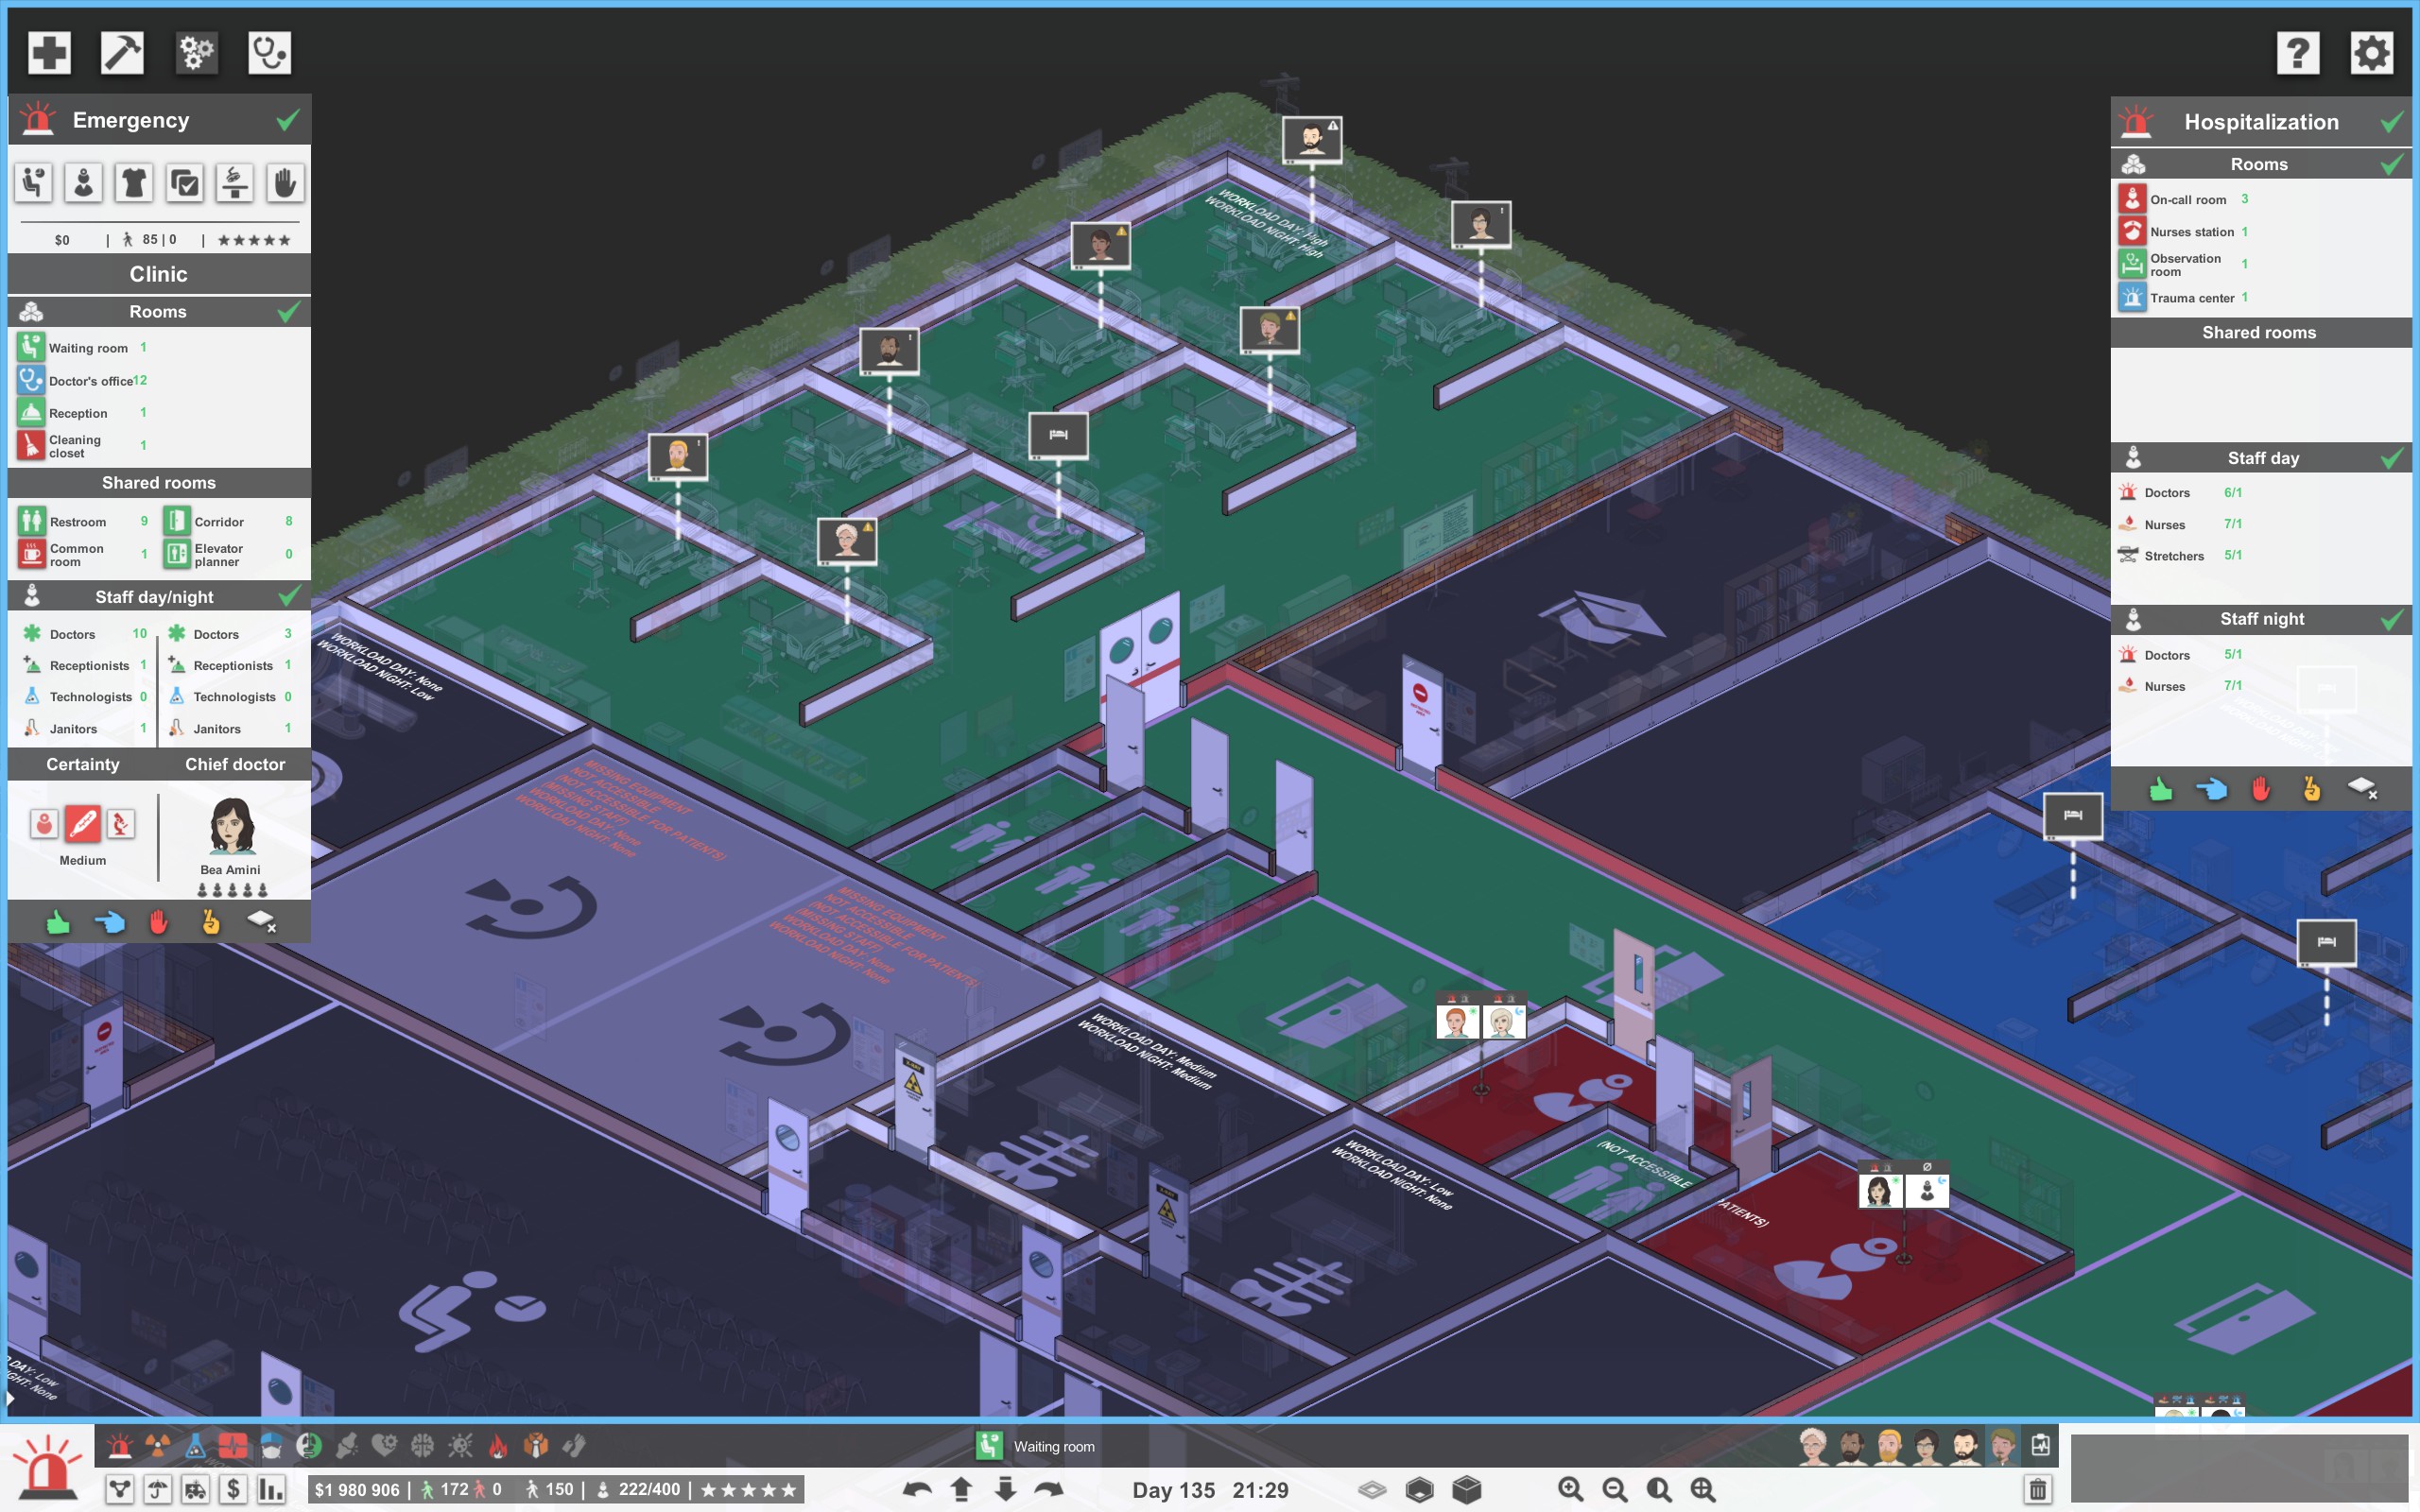Open the stethoscope patients panel icon
Screen dimensions: 2420x1512
[269, 52]
